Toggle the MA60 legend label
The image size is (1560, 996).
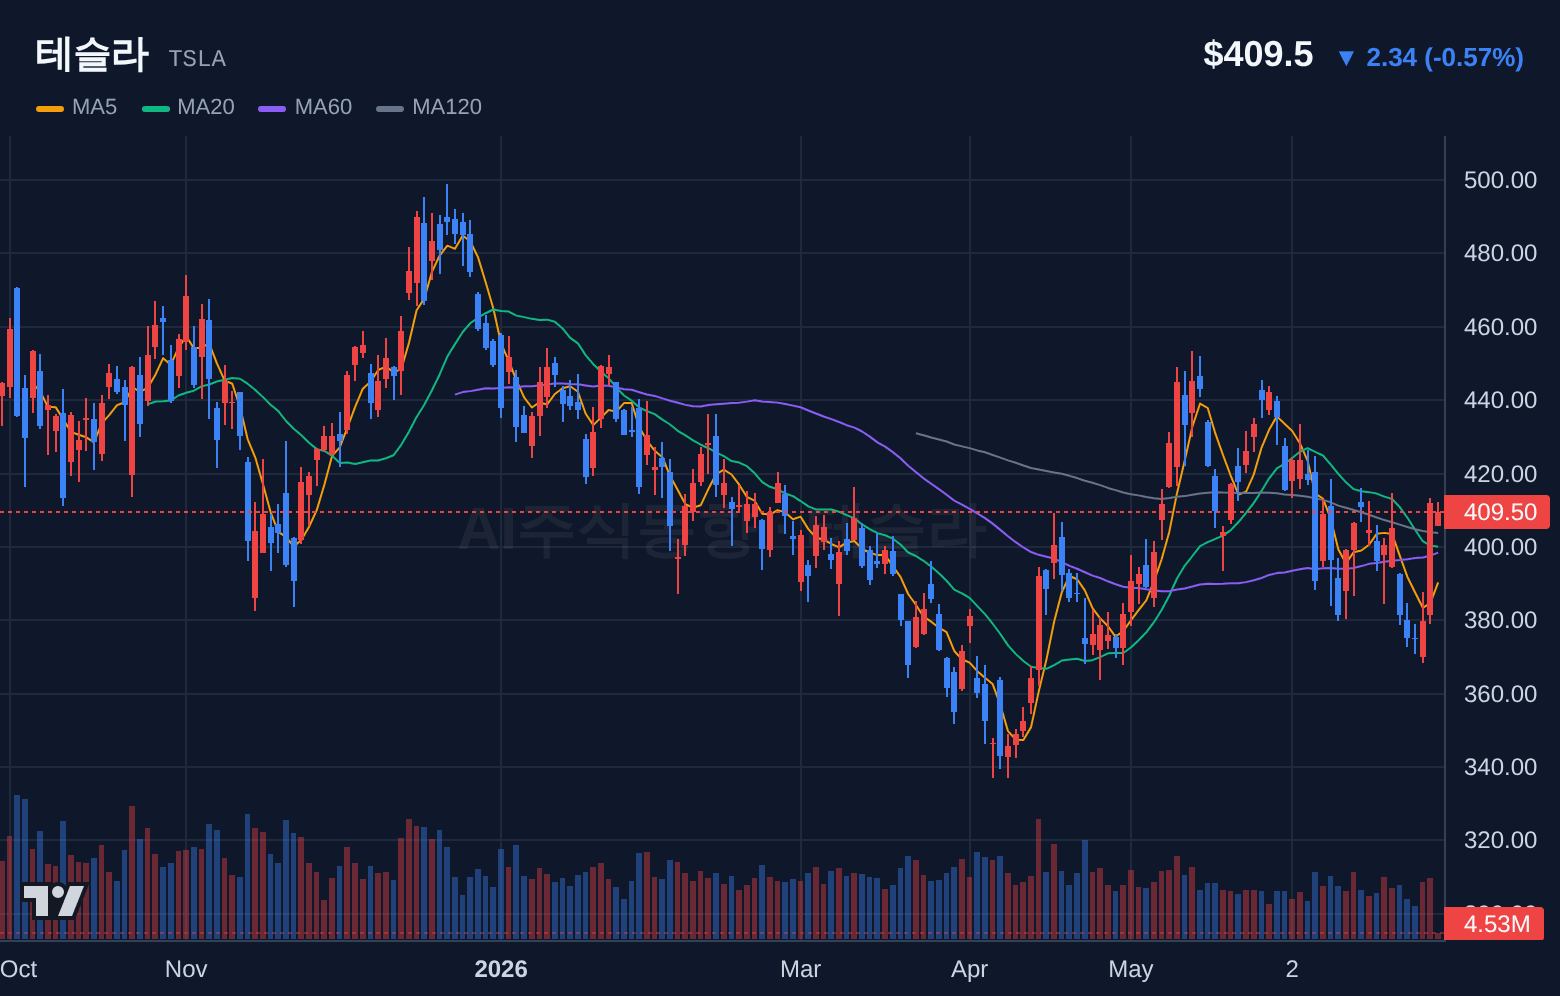pyautogui.click(x=323, y=107)
